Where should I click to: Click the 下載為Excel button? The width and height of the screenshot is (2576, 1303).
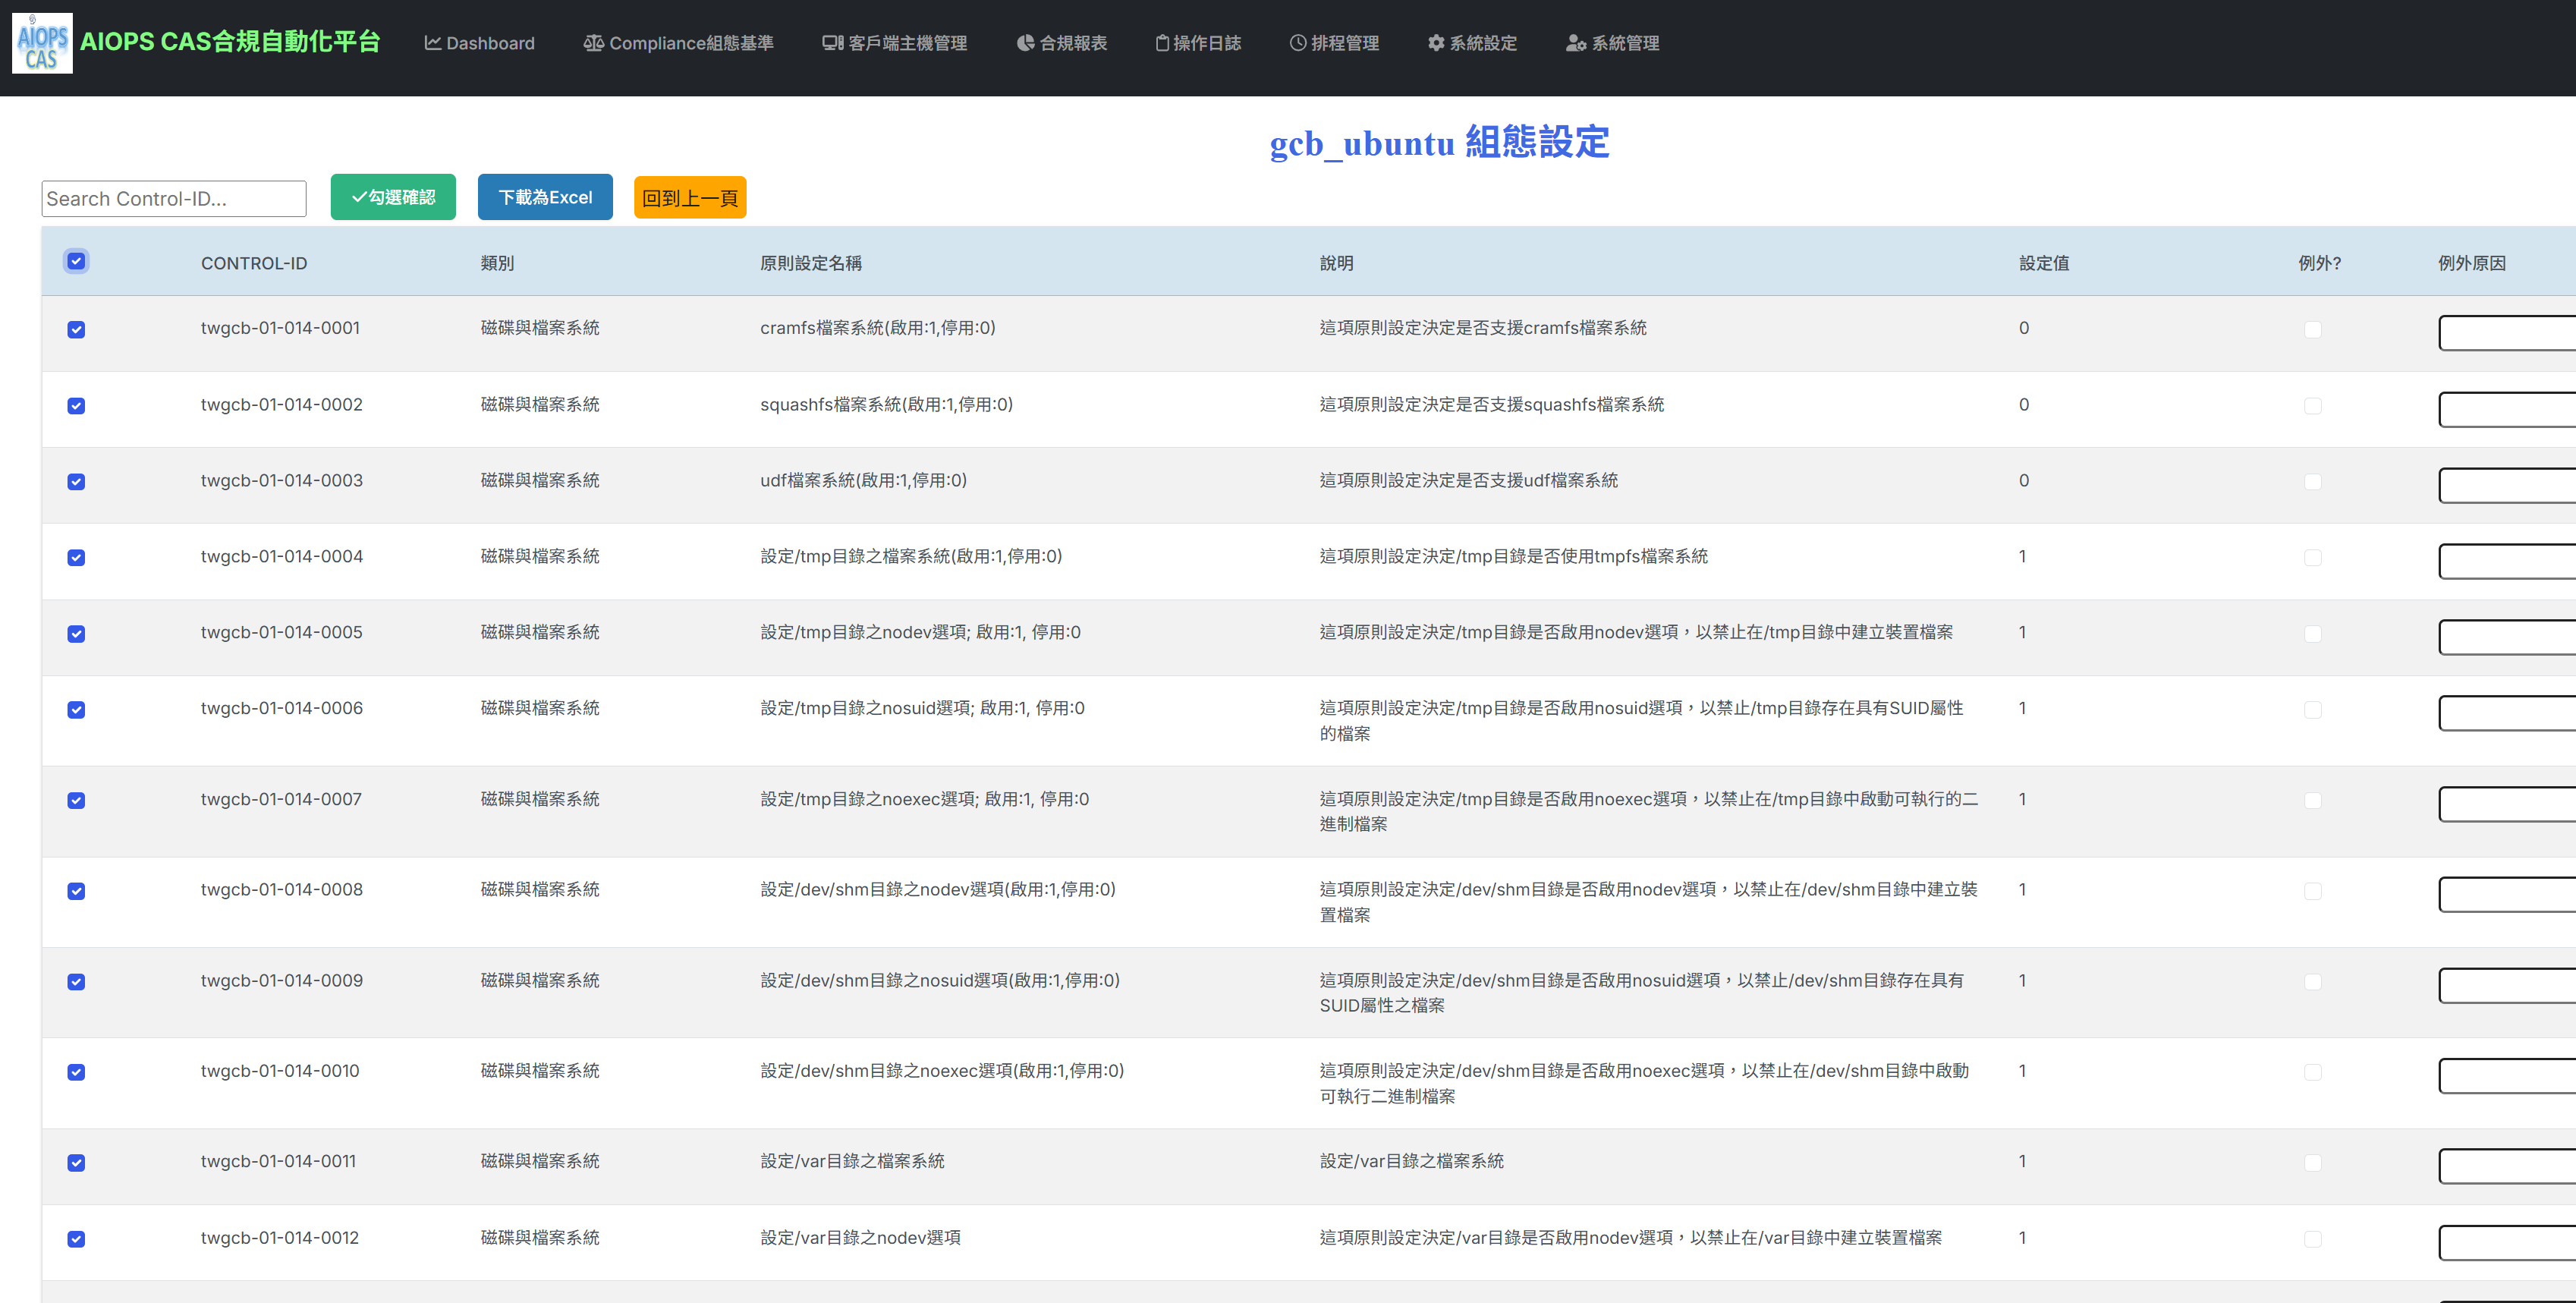pyautogui.click(x=545, y=197)
